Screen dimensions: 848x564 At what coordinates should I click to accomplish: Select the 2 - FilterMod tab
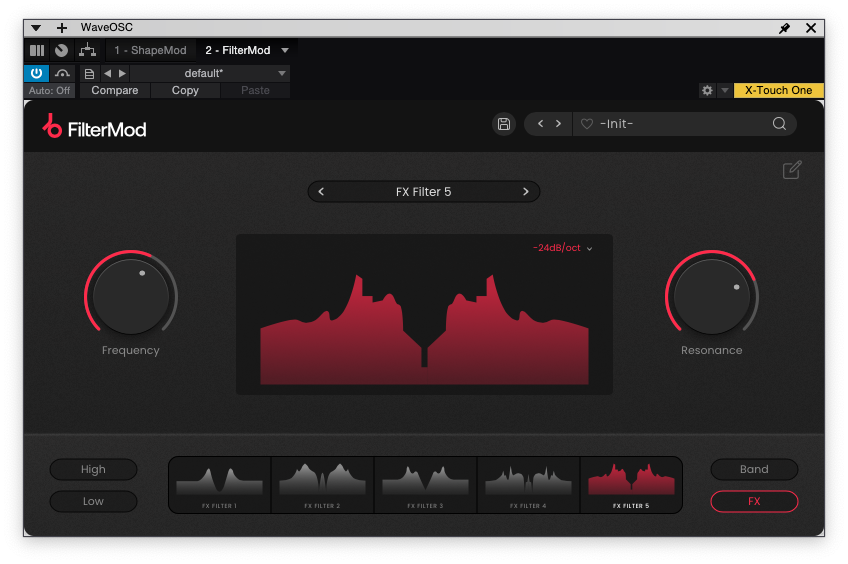click(x=237, y=50)
